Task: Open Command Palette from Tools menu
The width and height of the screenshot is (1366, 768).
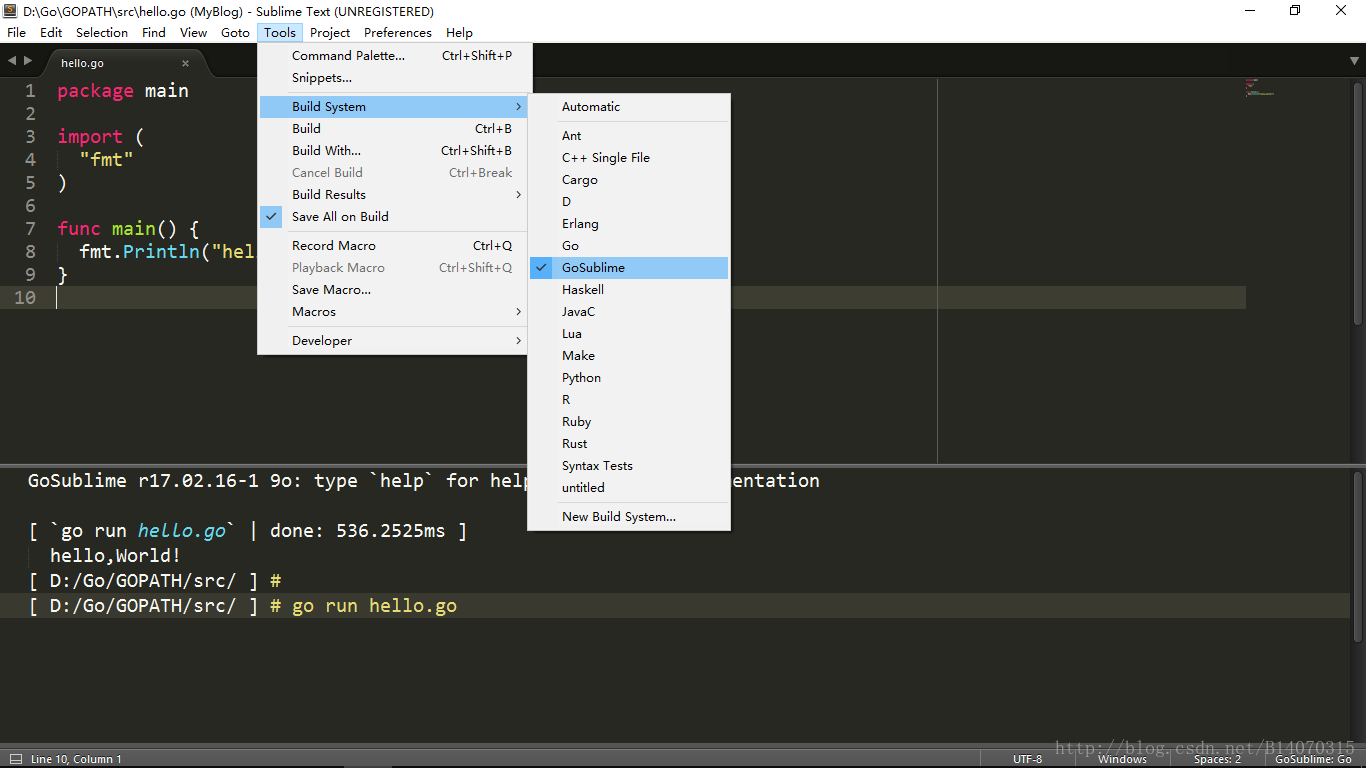Action: click(348, 55)
